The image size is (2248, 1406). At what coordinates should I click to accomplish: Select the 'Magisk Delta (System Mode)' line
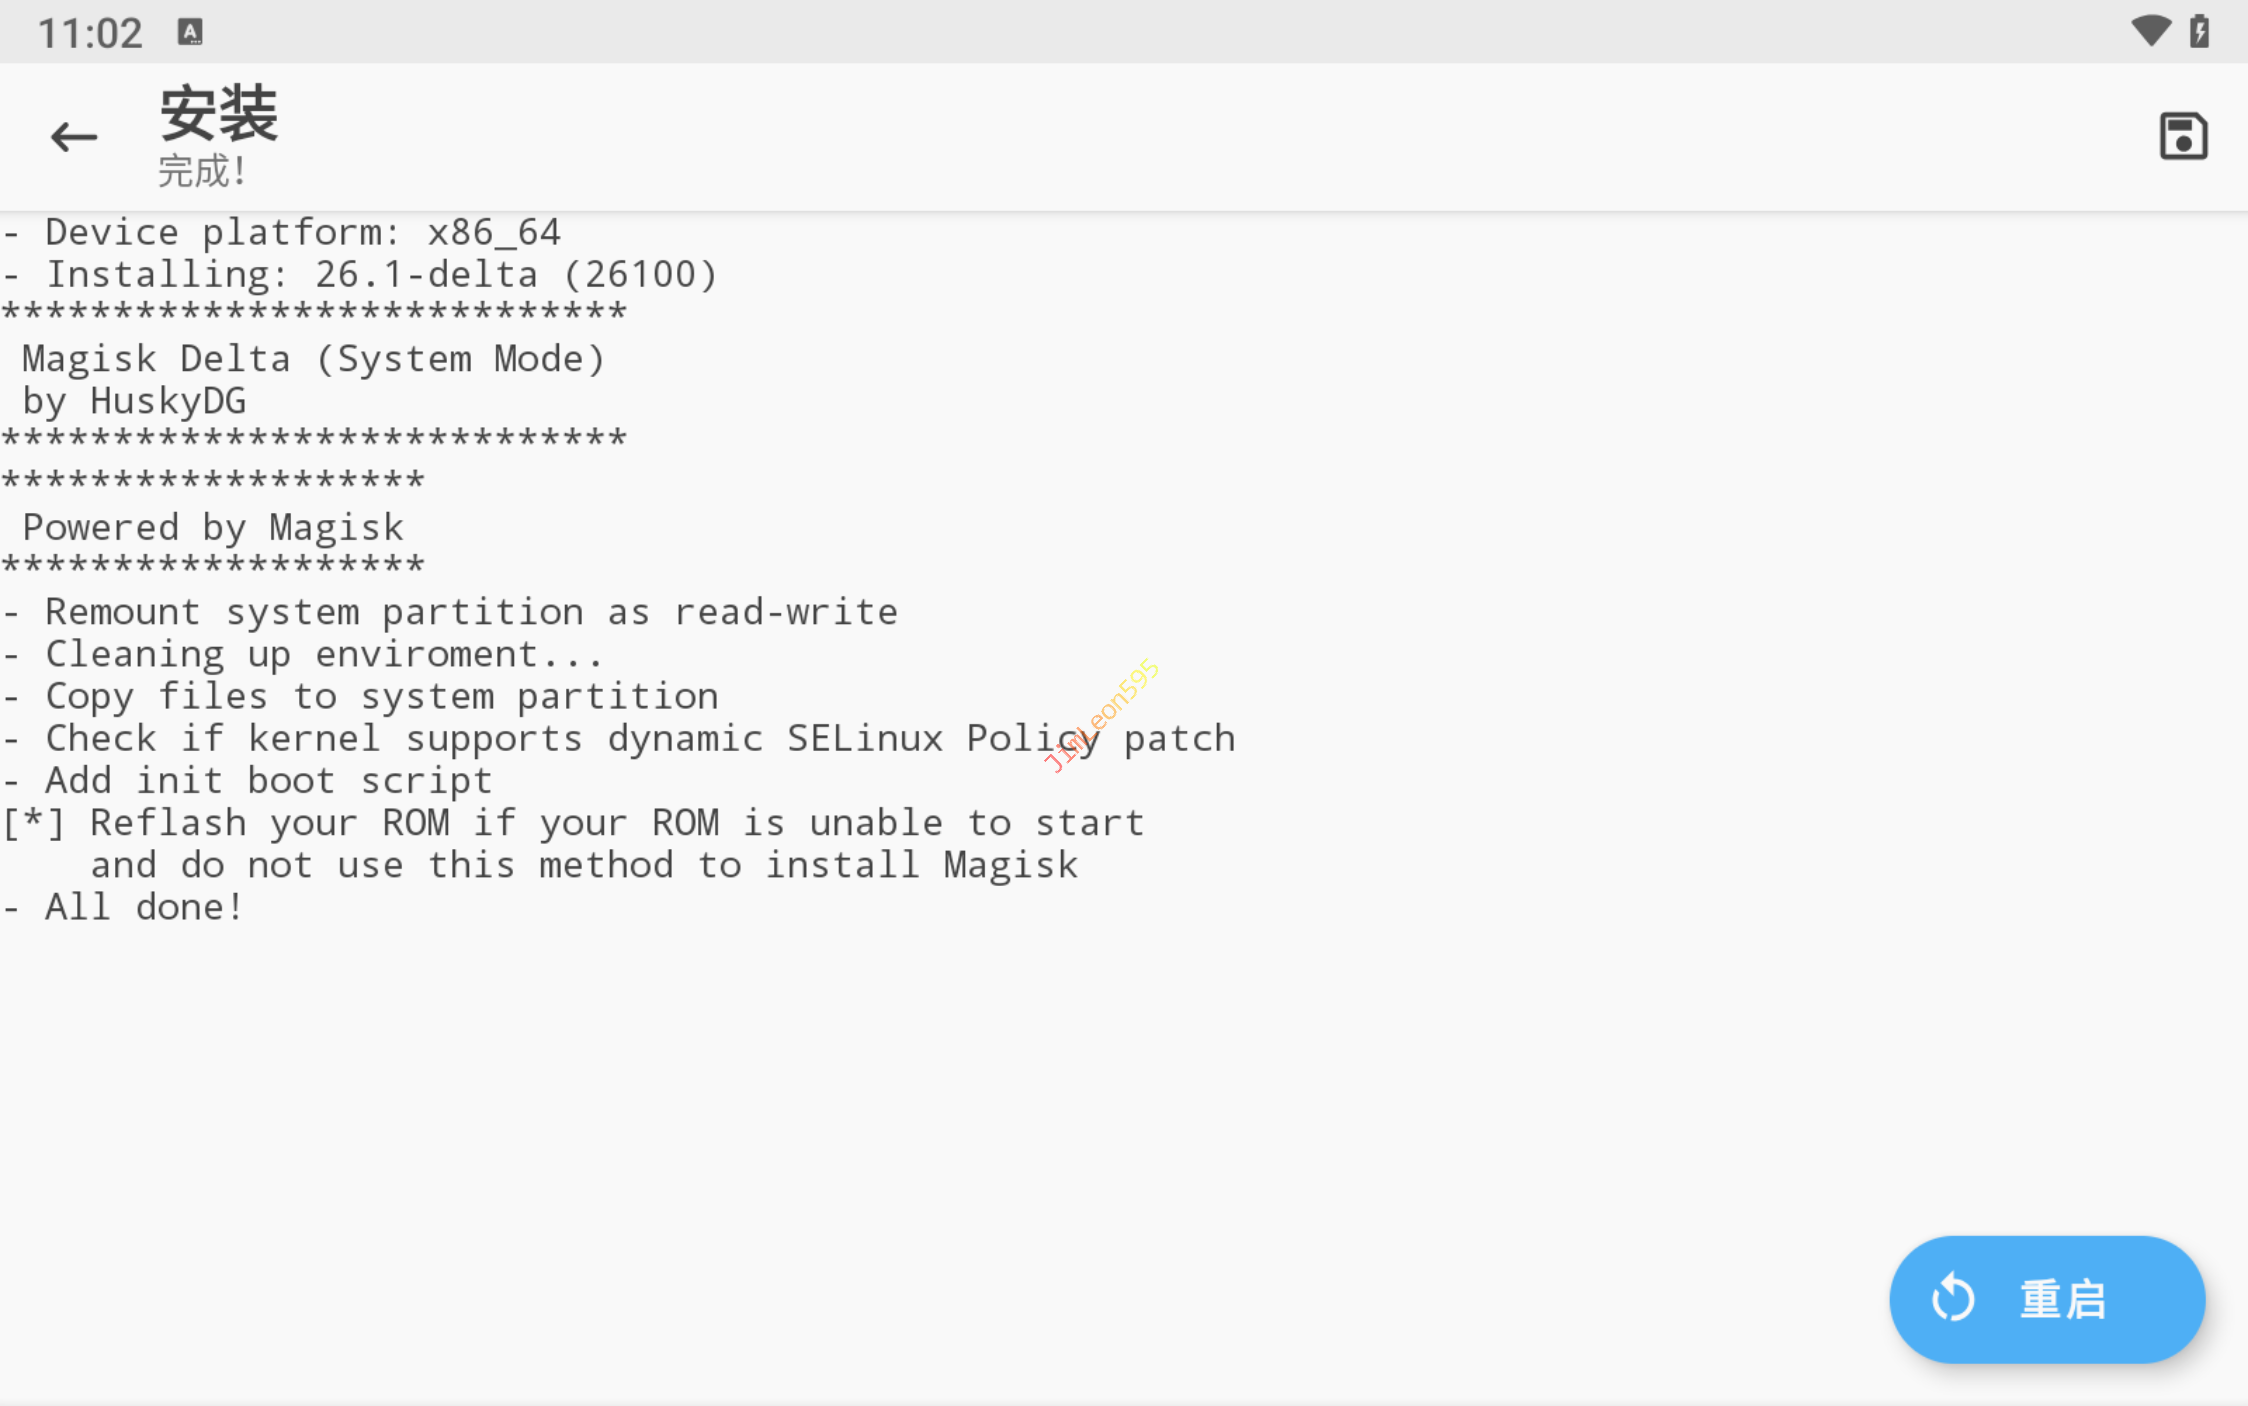(x=313, y=358)
